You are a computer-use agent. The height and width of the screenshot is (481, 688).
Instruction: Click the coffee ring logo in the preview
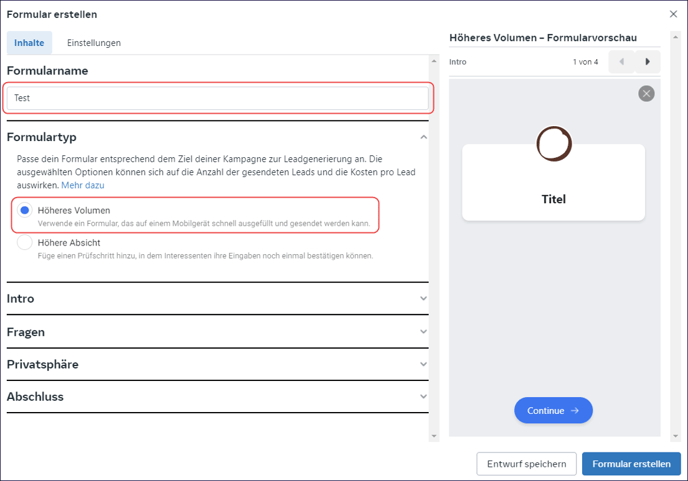[554, 144]
